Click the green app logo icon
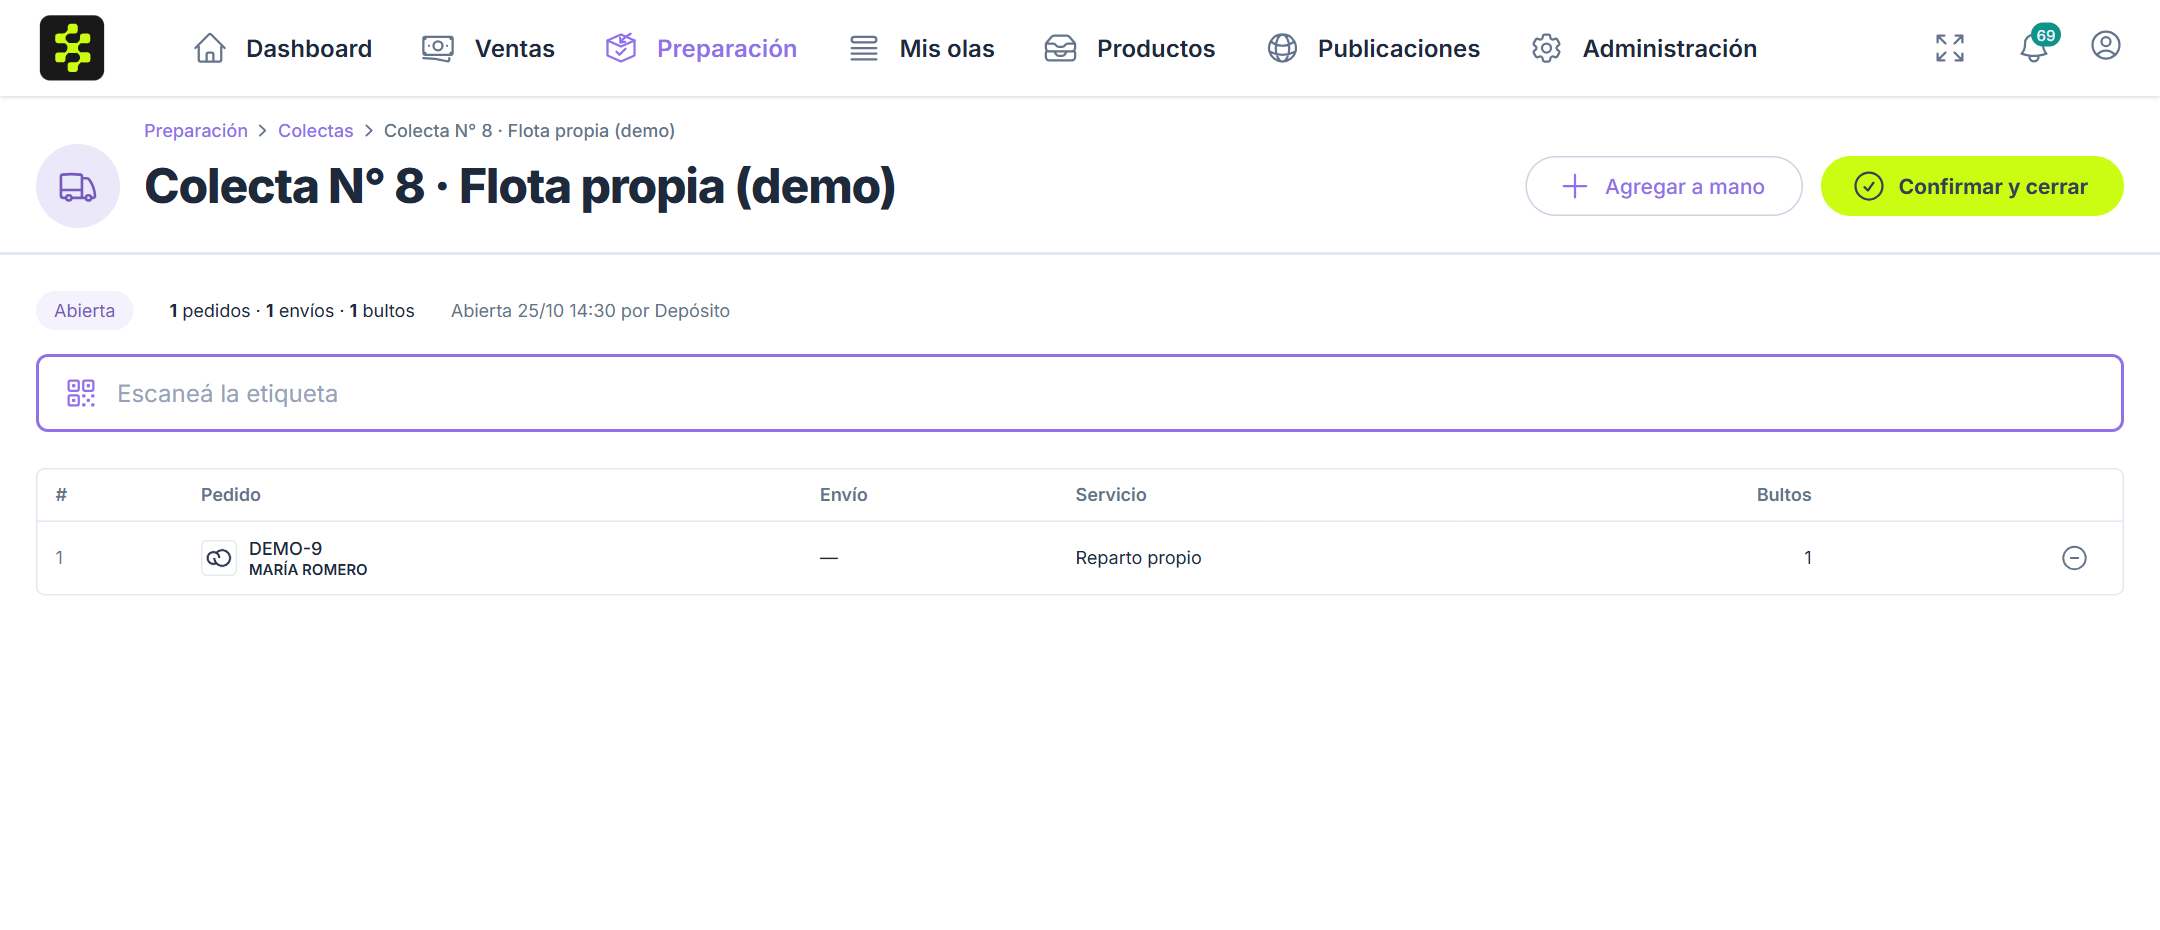This screenshot has width=2160, height=930. [x=72, y=48]
